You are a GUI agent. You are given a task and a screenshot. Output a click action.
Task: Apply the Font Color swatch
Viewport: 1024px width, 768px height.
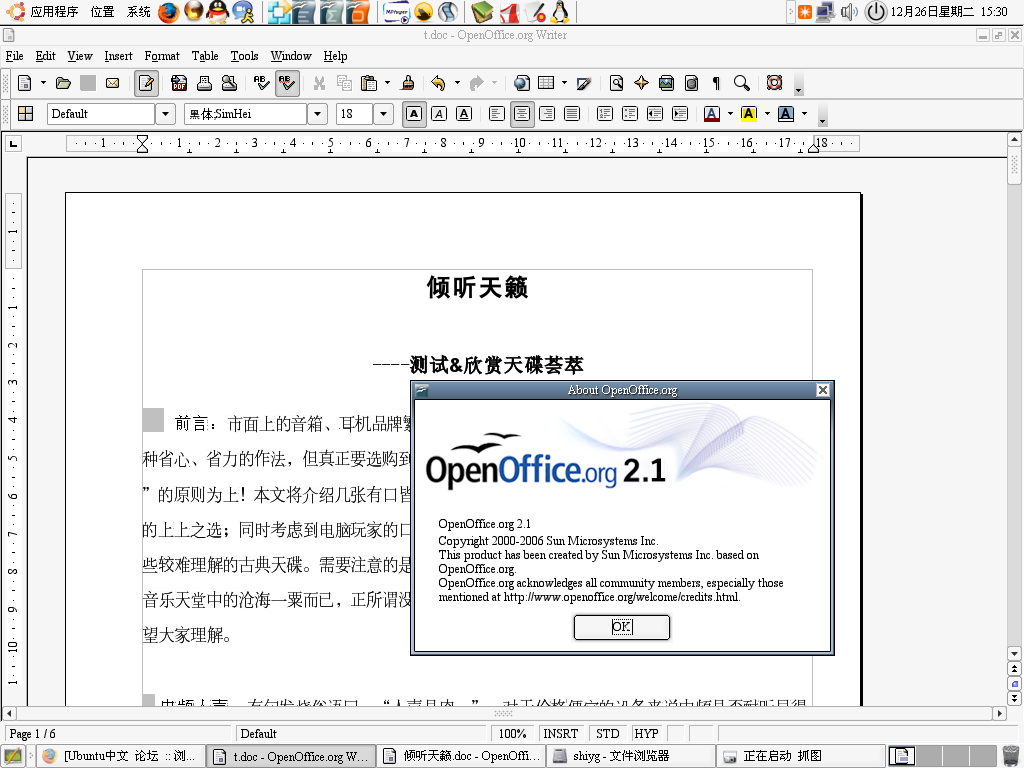(x=712, y=114)
